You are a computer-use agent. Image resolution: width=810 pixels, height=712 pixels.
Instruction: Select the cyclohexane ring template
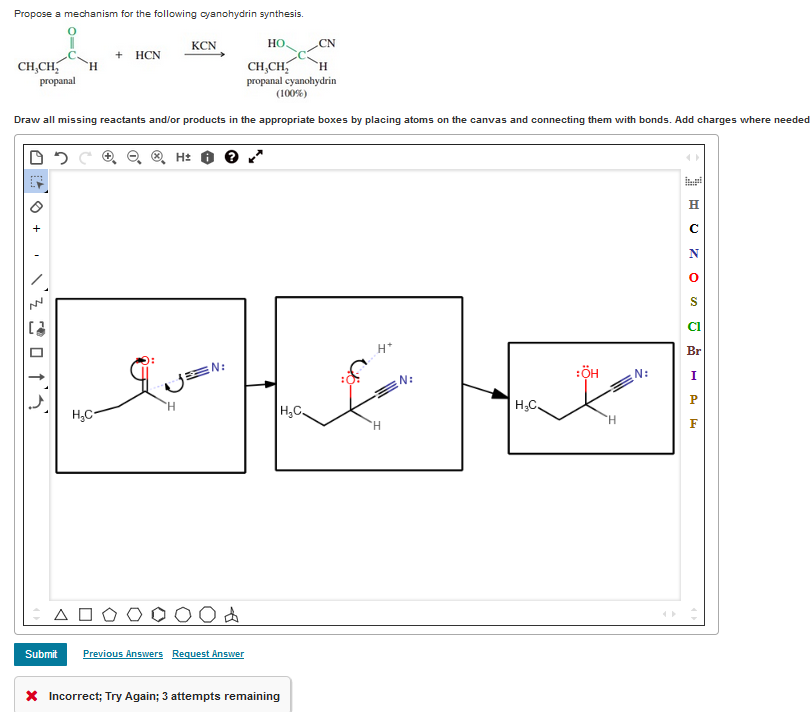134,613
